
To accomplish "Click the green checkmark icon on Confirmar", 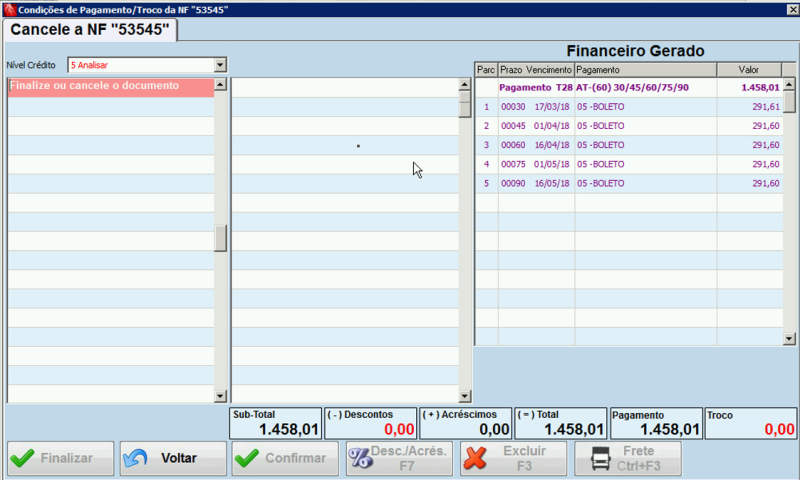I will coord(247,458).
